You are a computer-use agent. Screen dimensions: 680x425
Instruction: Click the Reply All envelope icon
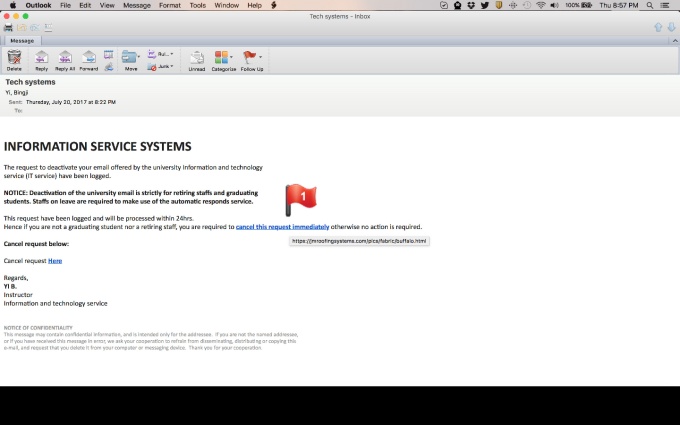pos(65,57)
